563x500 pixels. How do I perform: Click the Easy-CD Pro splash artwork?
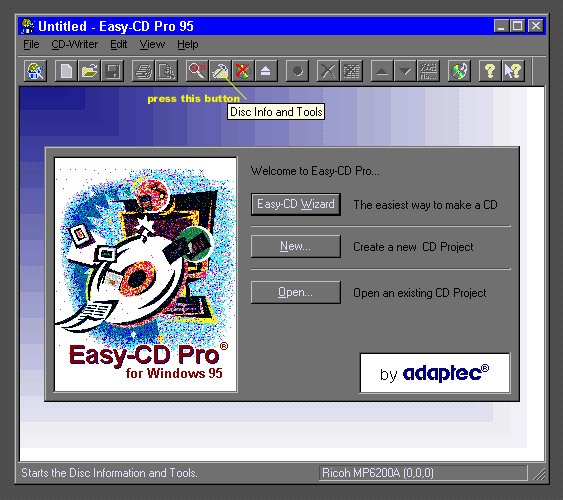point(145,275)
